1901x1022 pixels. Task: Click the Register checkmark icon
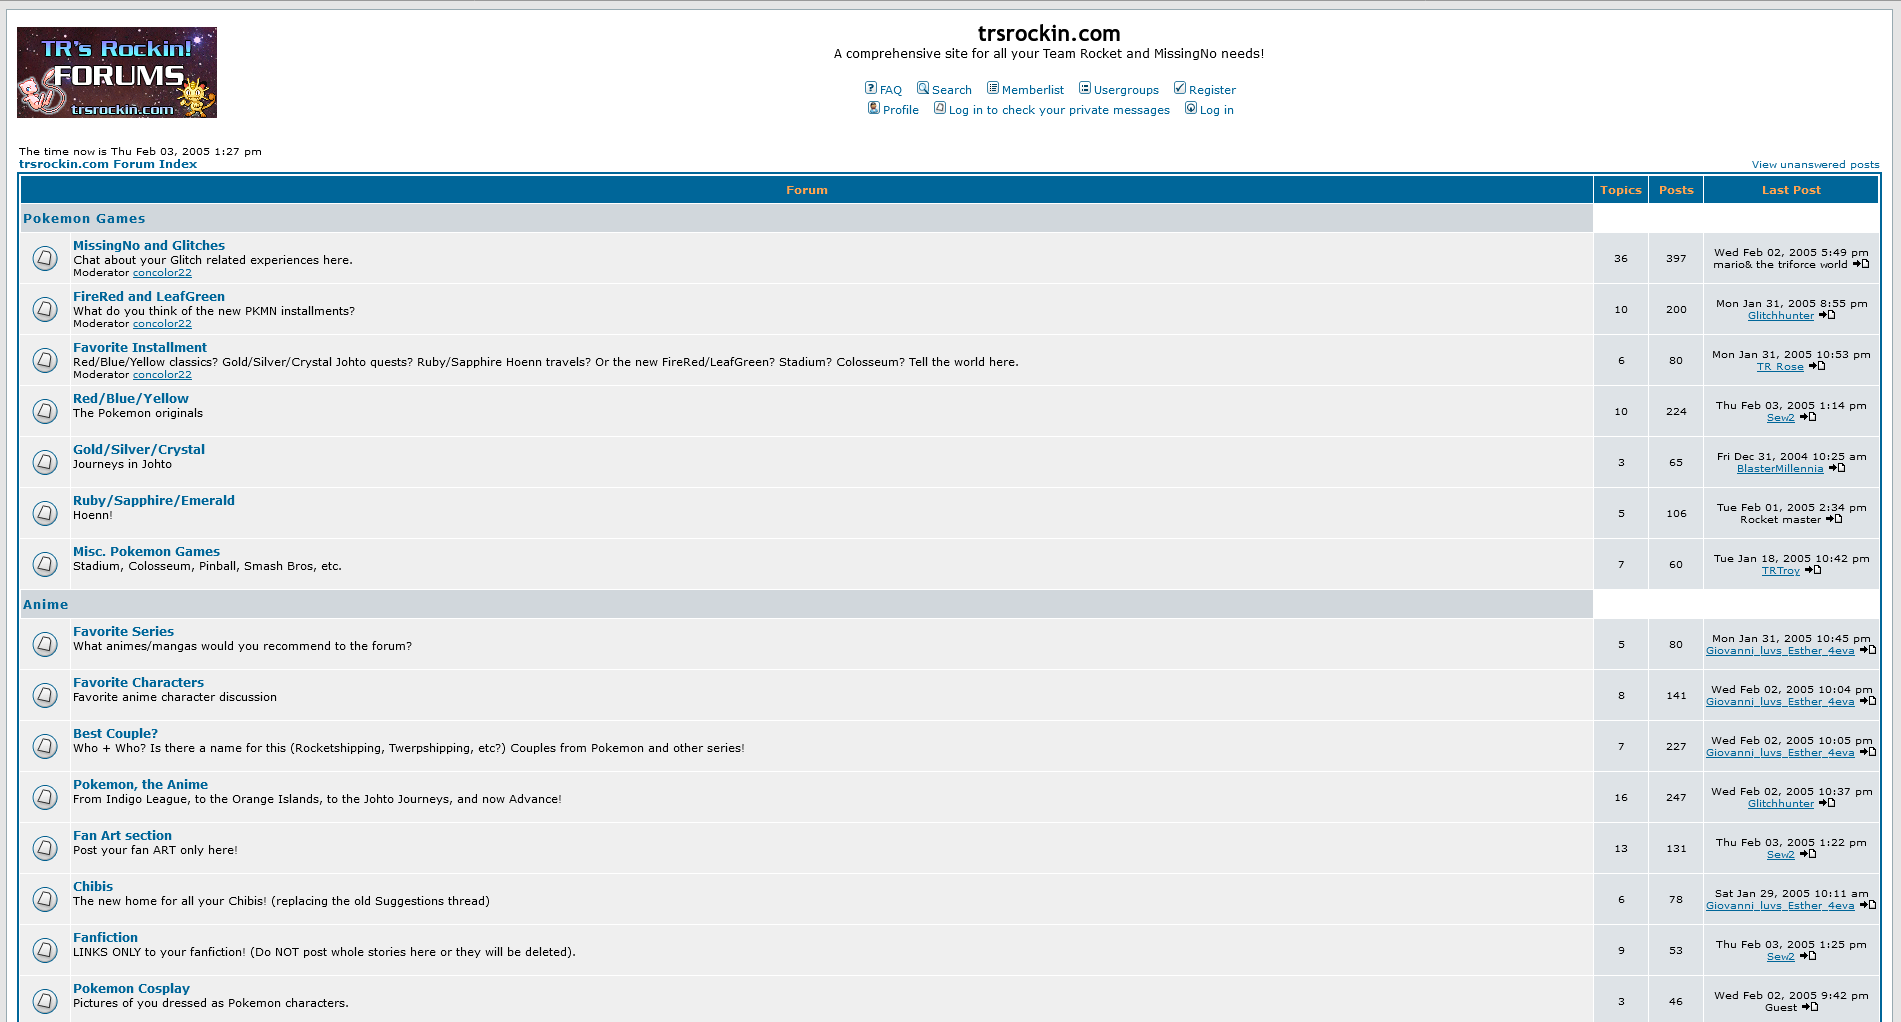[x=1180, y=88]
